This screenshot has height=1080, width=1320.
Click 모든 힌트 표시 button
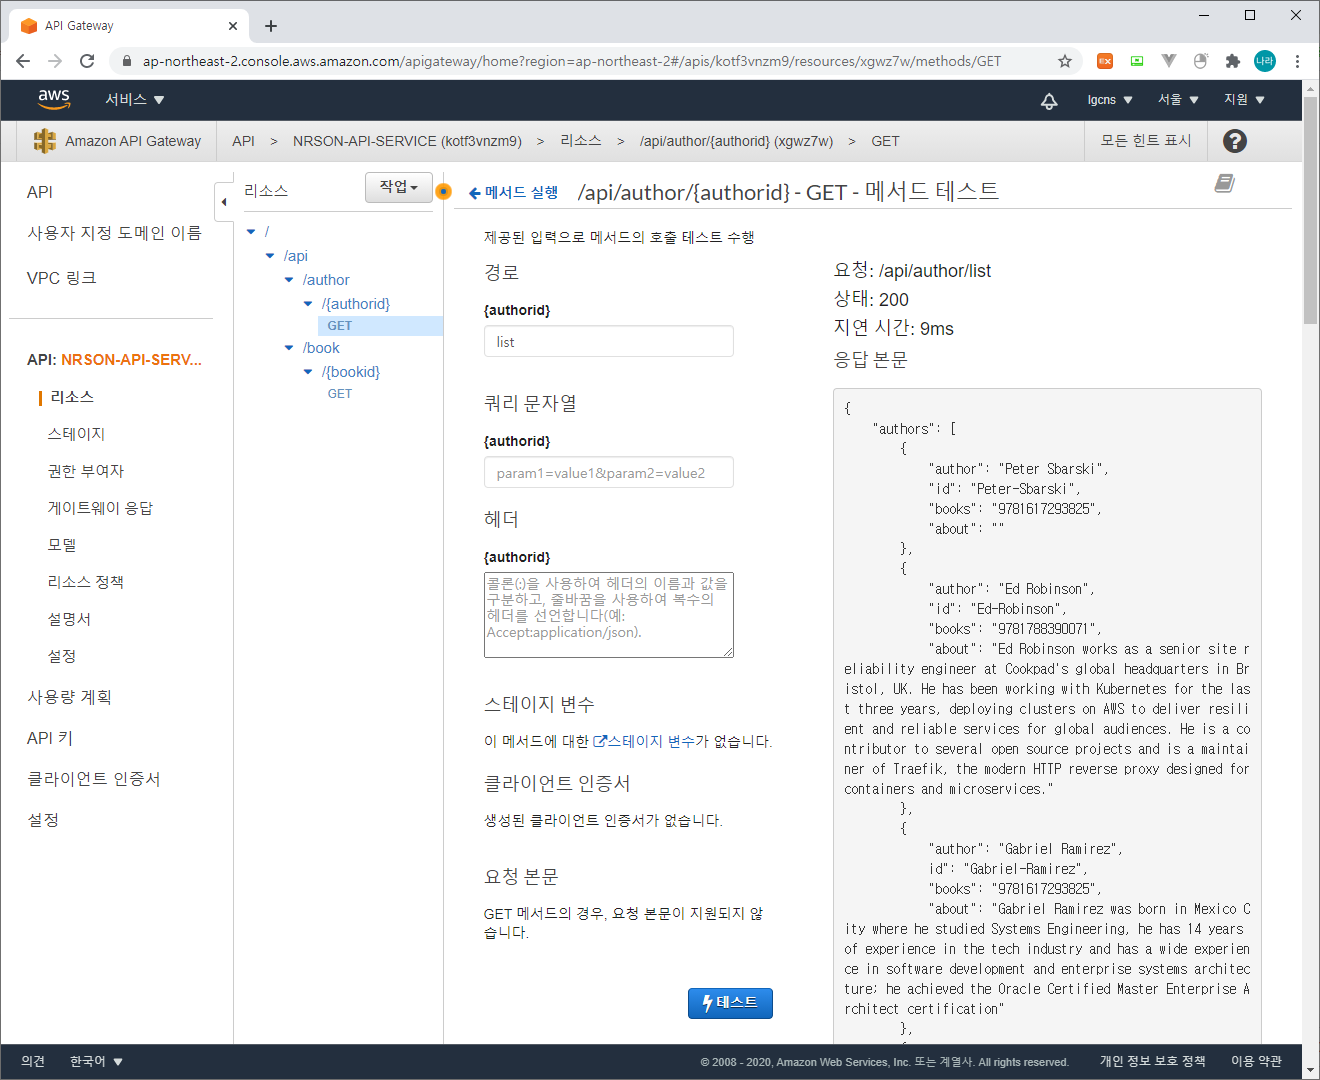coord(1146,141)
